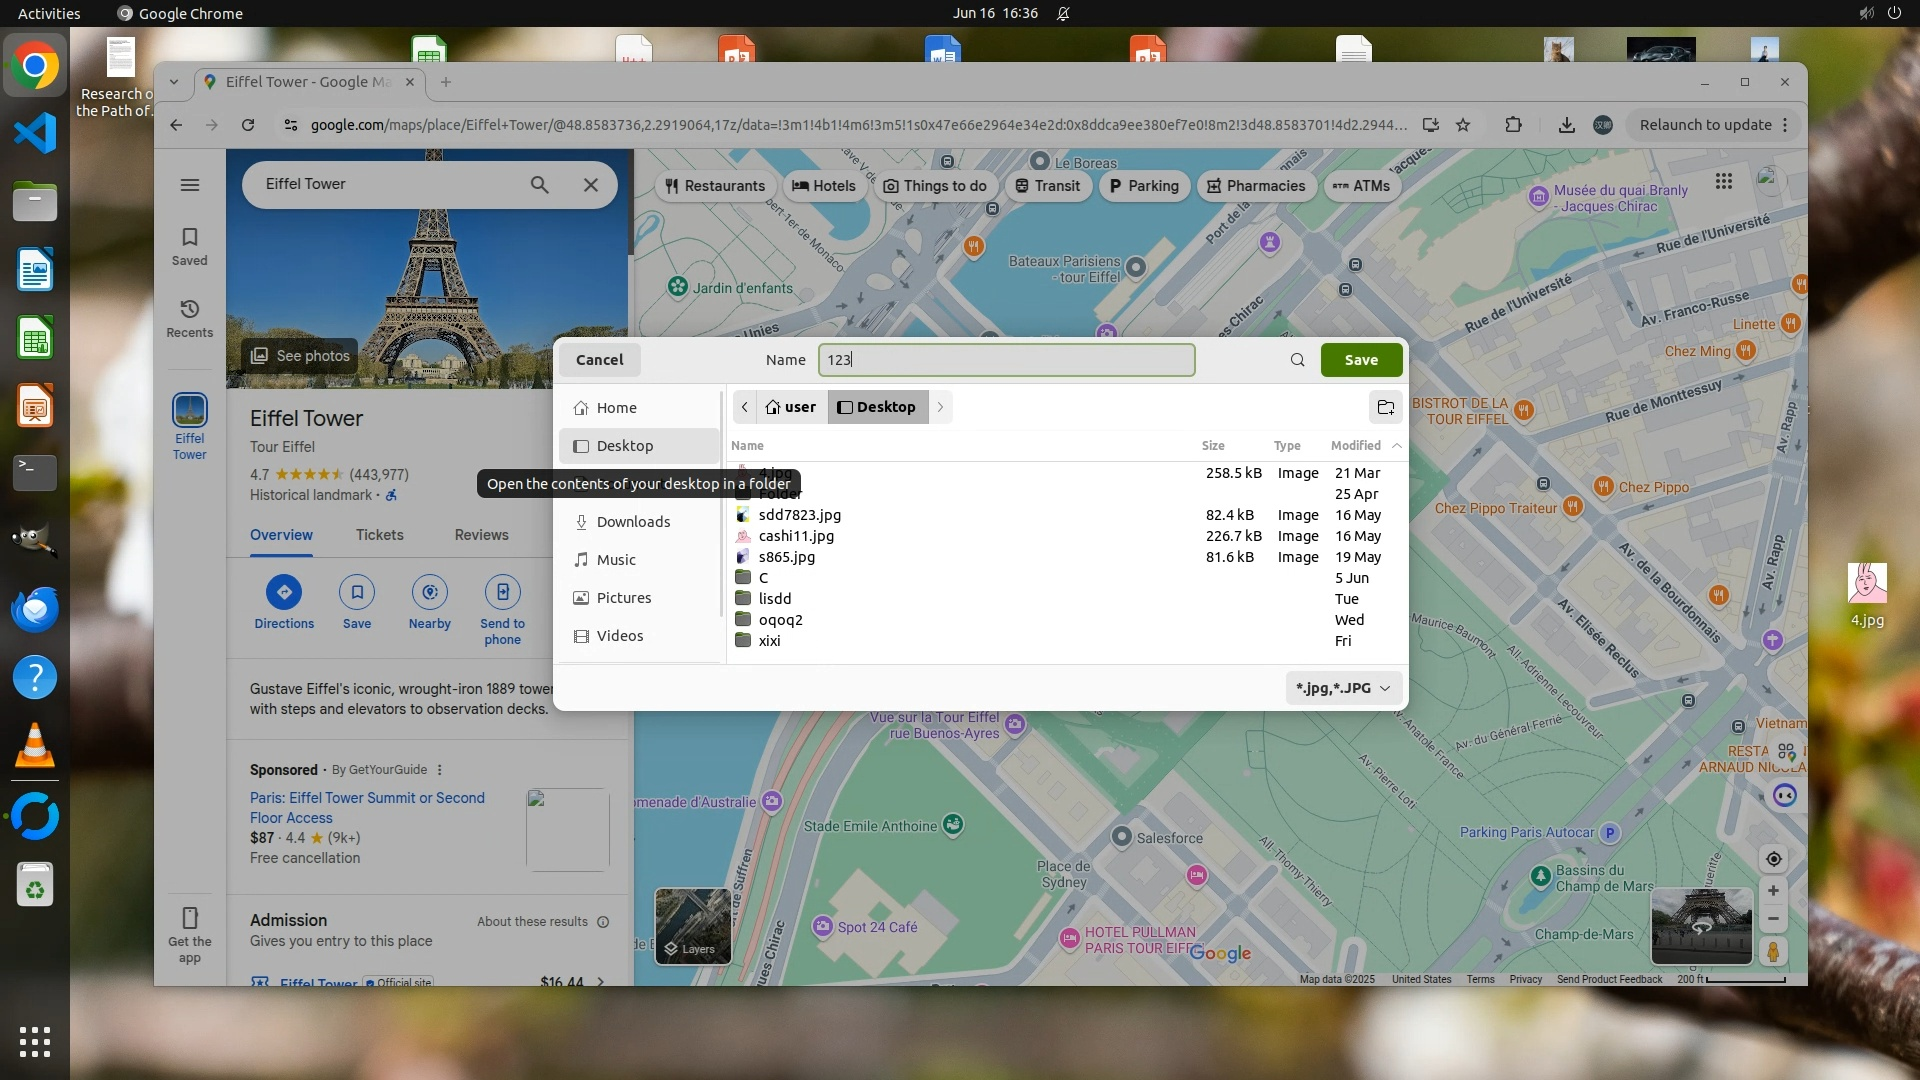Select Downloads in the dialog sidebar

[x=633, y=522]
